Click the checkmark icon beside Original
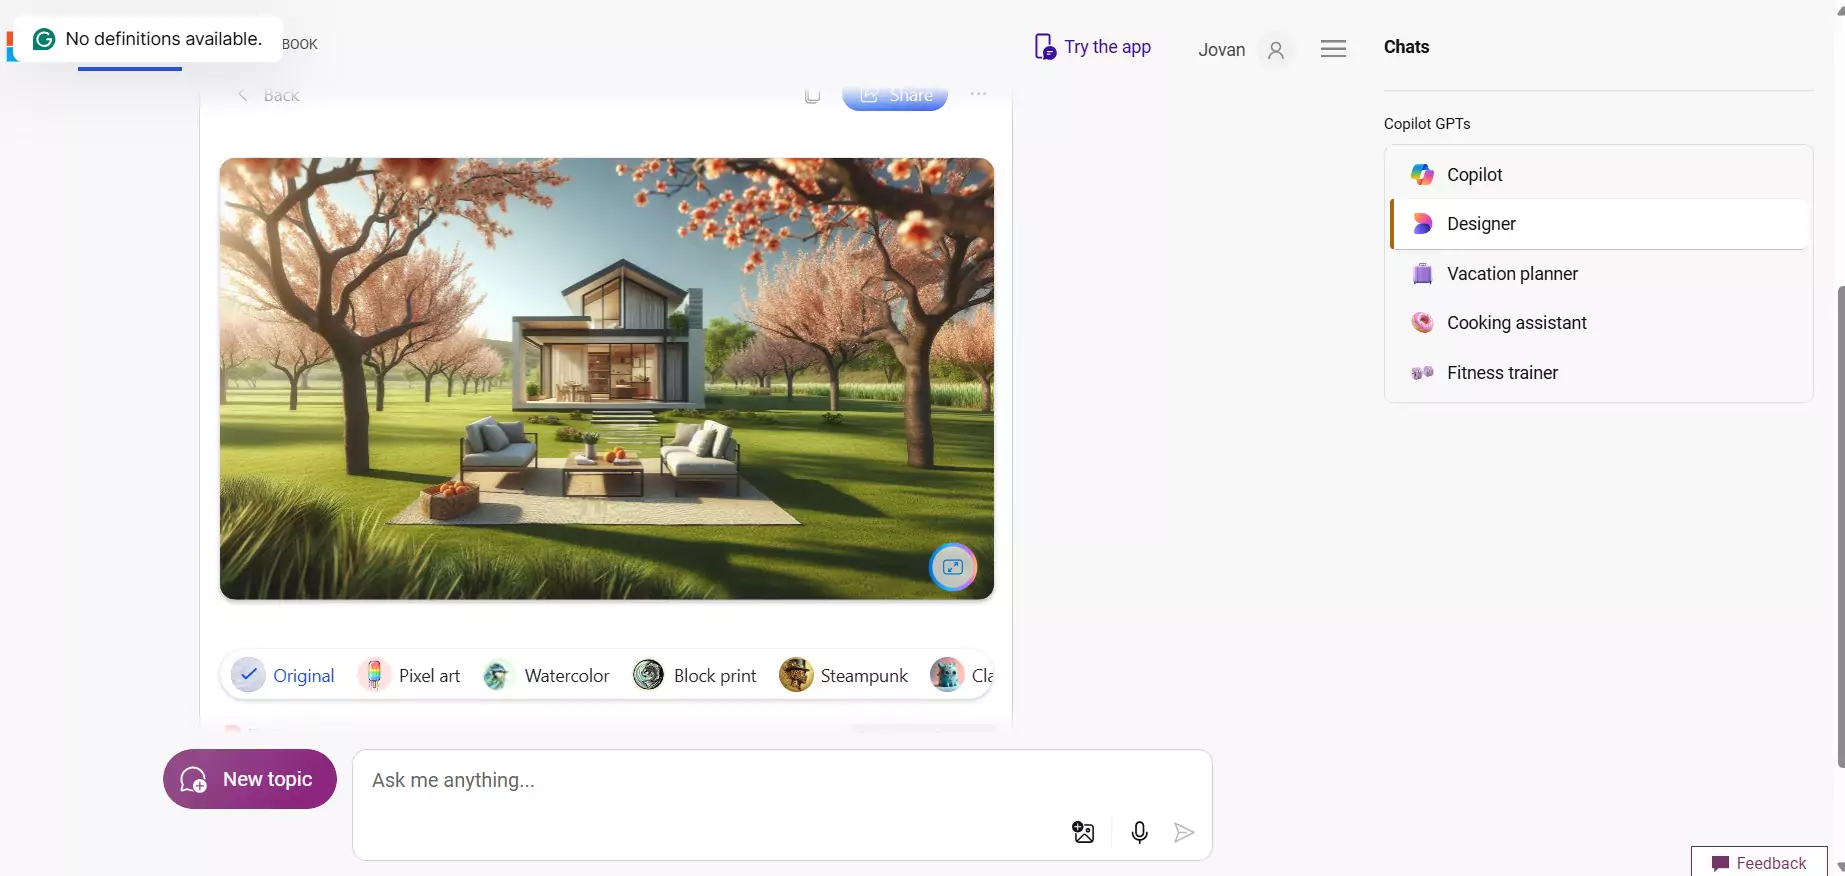Screen dimensions: 1845x876 (x=248, y=675)
